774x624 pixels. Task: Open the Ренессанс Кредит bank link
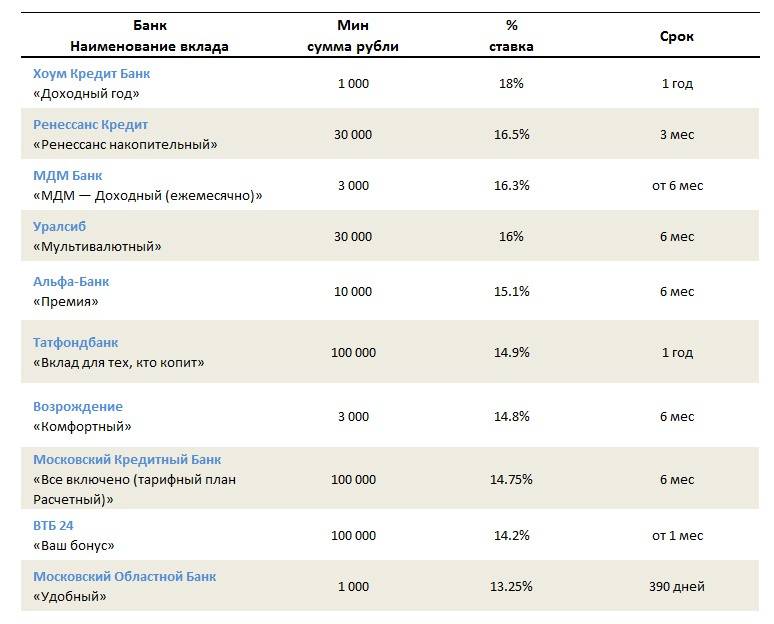90,125
